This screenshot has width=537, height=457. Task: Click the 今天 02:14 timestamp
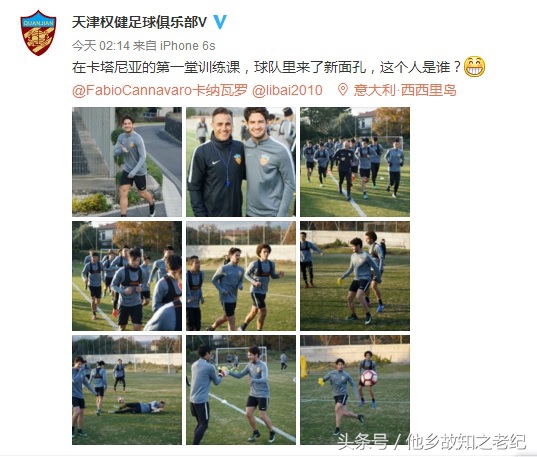(101, 46)
